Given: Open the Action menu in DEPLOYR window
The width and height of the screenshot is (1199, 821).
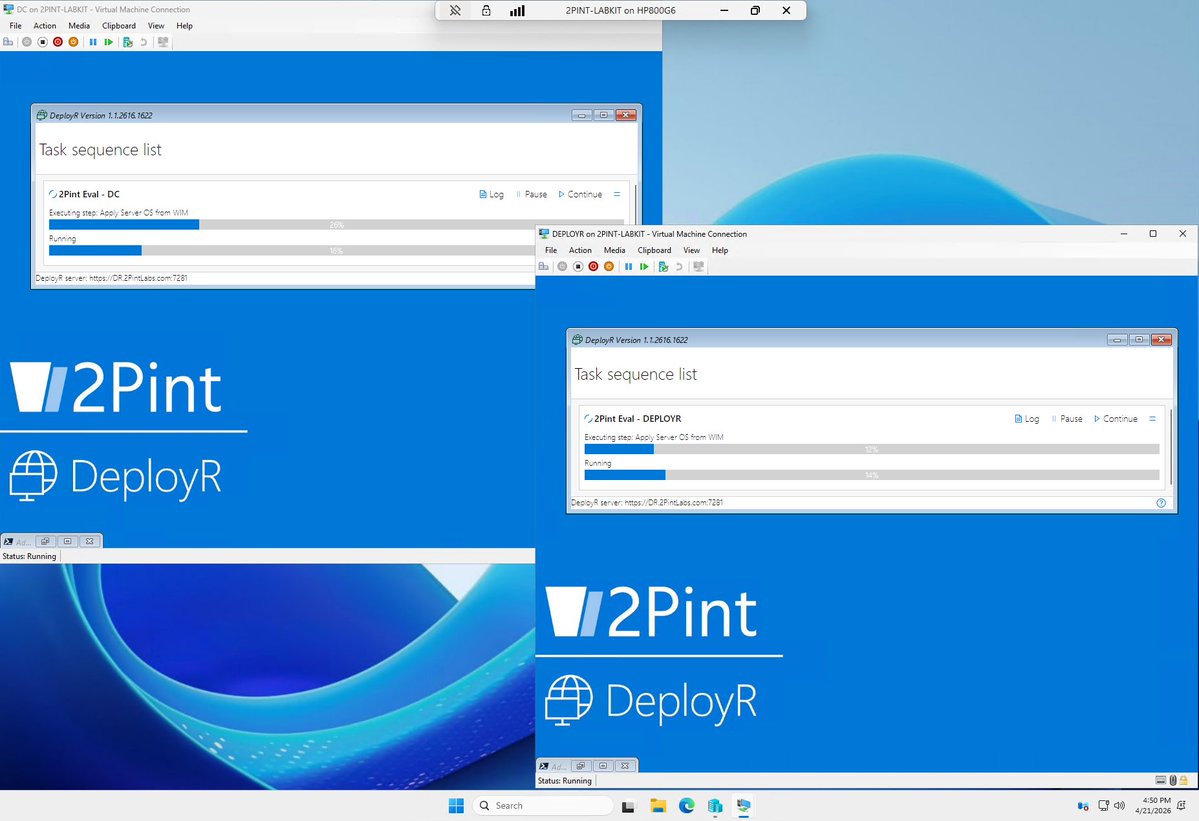Looking at the screenshot, I should [x=580, y=251].
